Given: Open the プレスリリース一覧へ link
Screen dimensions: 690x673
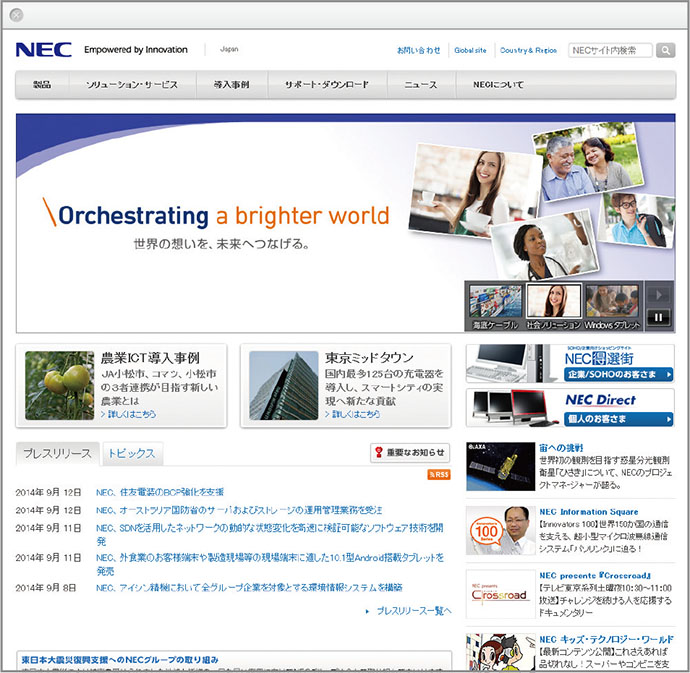Looking at the screenshot, I should (414, 611).
